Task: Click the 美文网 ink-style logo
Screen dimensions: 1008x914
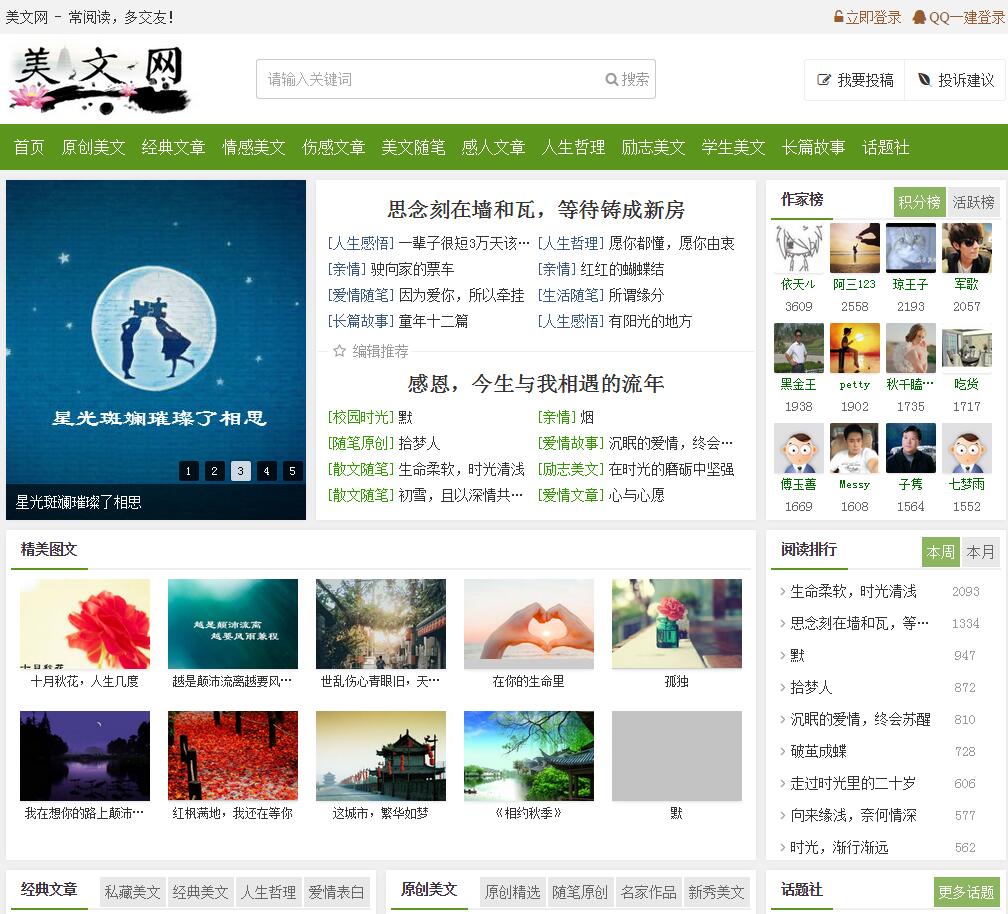Action: point(100,79)
